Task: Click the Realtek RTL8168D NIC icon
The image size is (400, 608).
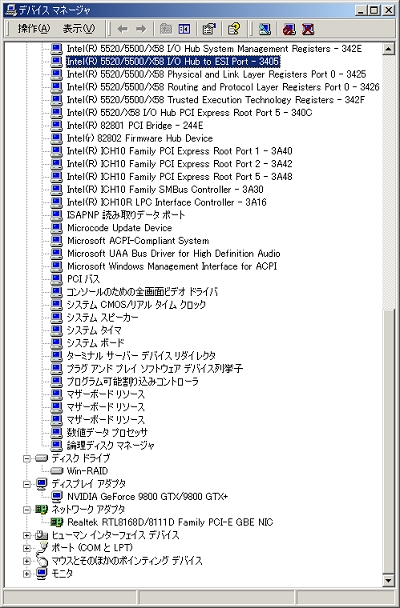Action: (57, 522)
